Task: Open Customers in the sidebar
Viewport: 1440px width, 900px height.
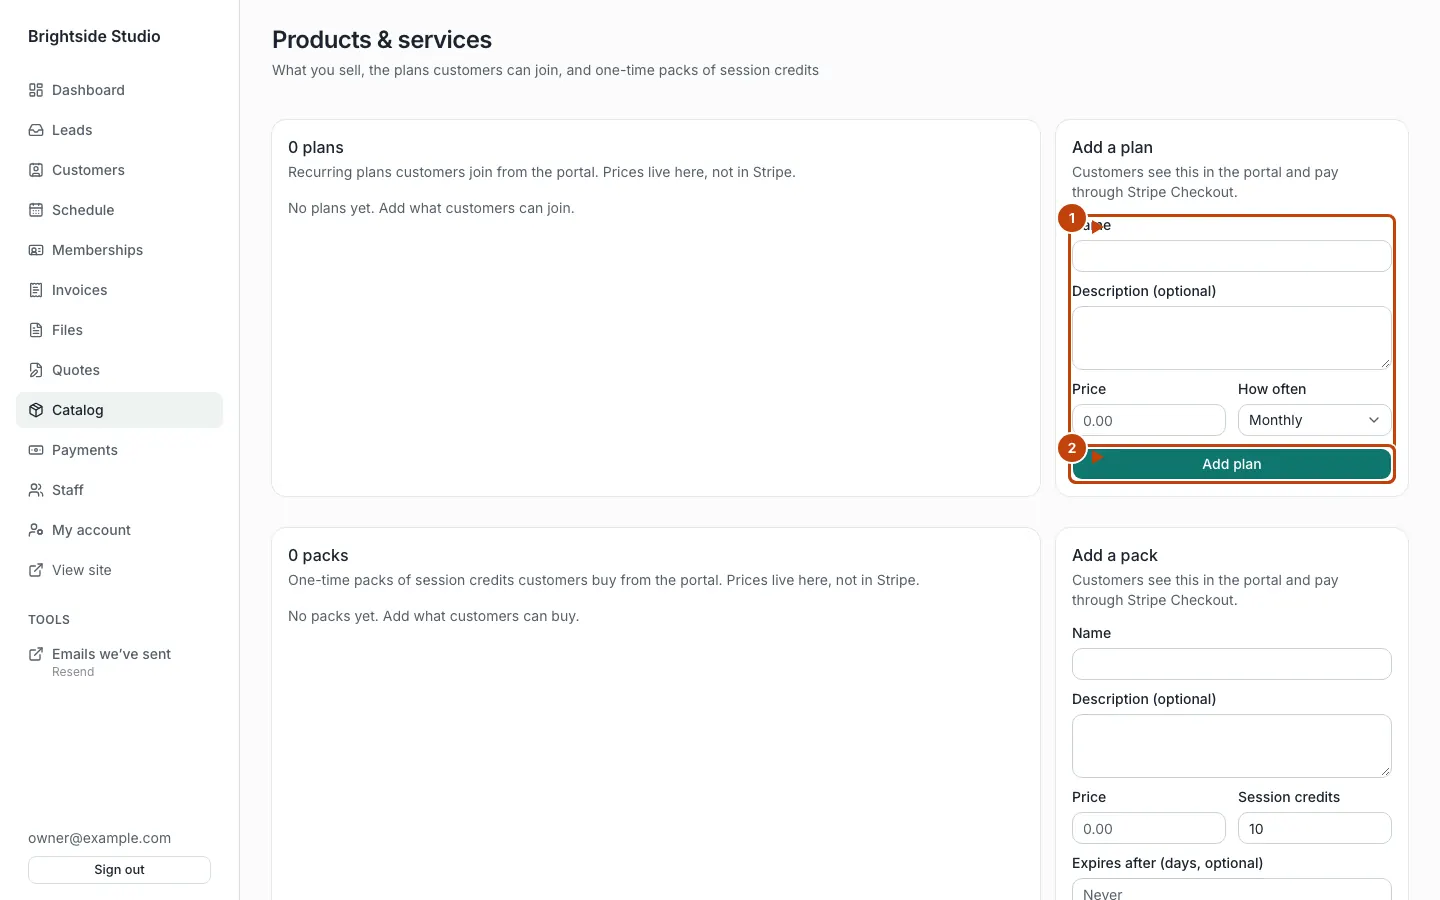Action: pyautogui.click(x=120, y=170)
